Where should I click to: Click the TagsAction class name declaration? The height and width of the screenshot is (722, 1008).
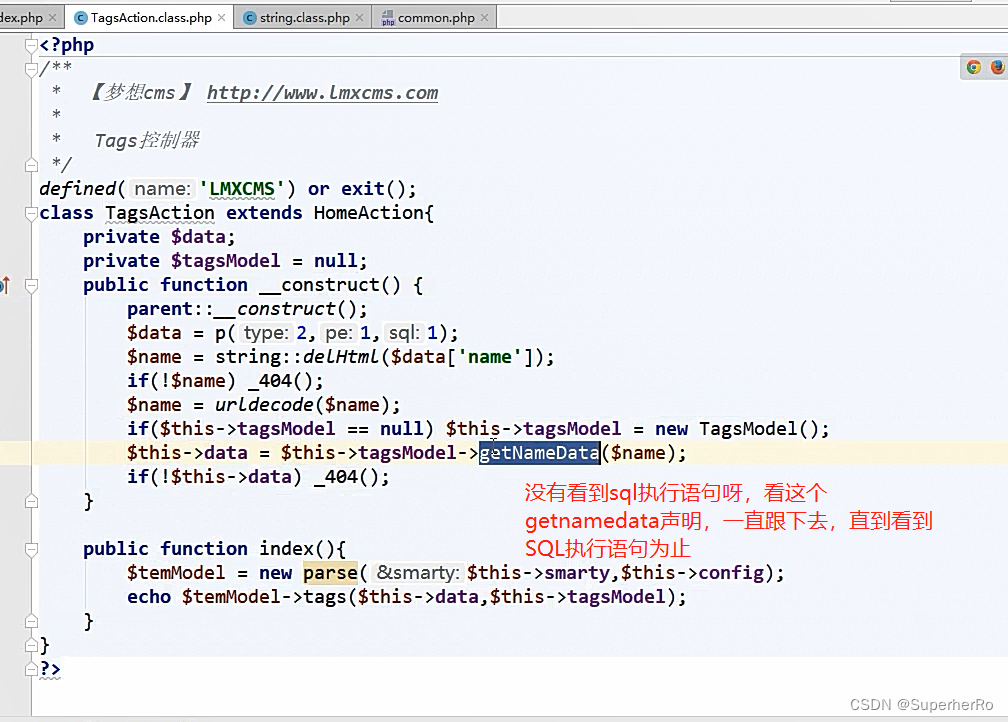159,213
